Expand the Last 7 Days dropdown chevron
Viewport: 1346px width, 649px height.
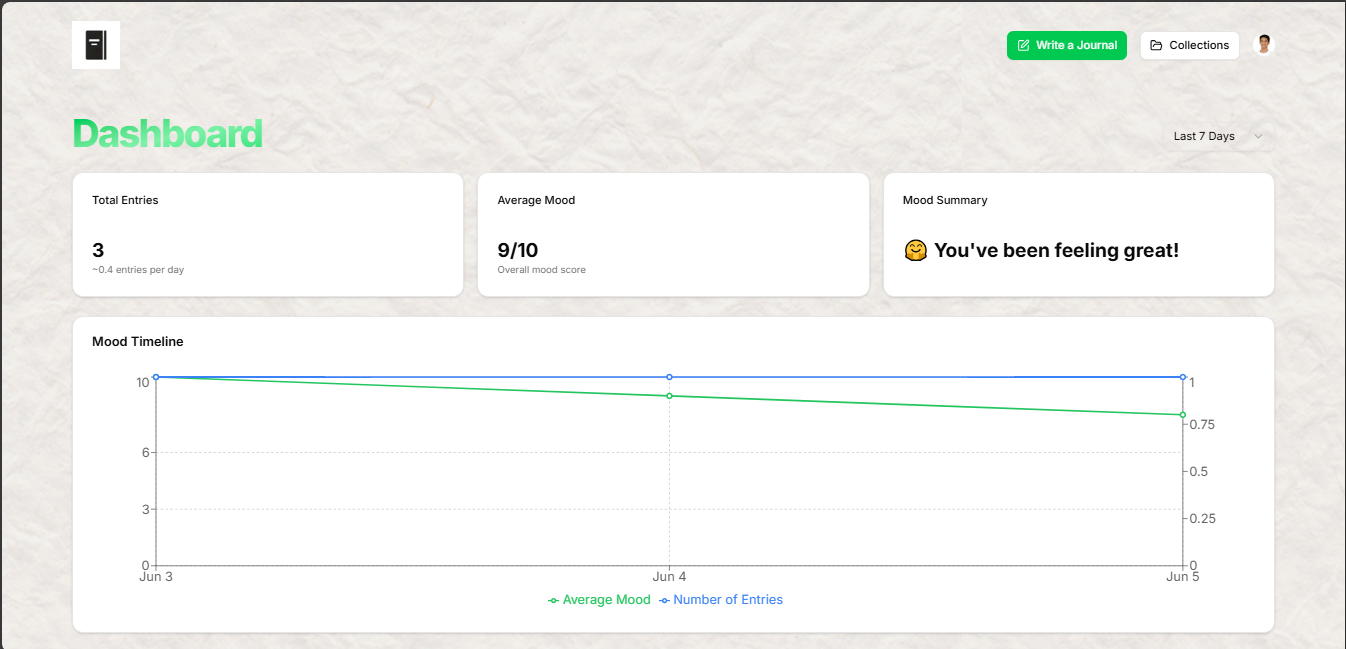coord(1258,136)
